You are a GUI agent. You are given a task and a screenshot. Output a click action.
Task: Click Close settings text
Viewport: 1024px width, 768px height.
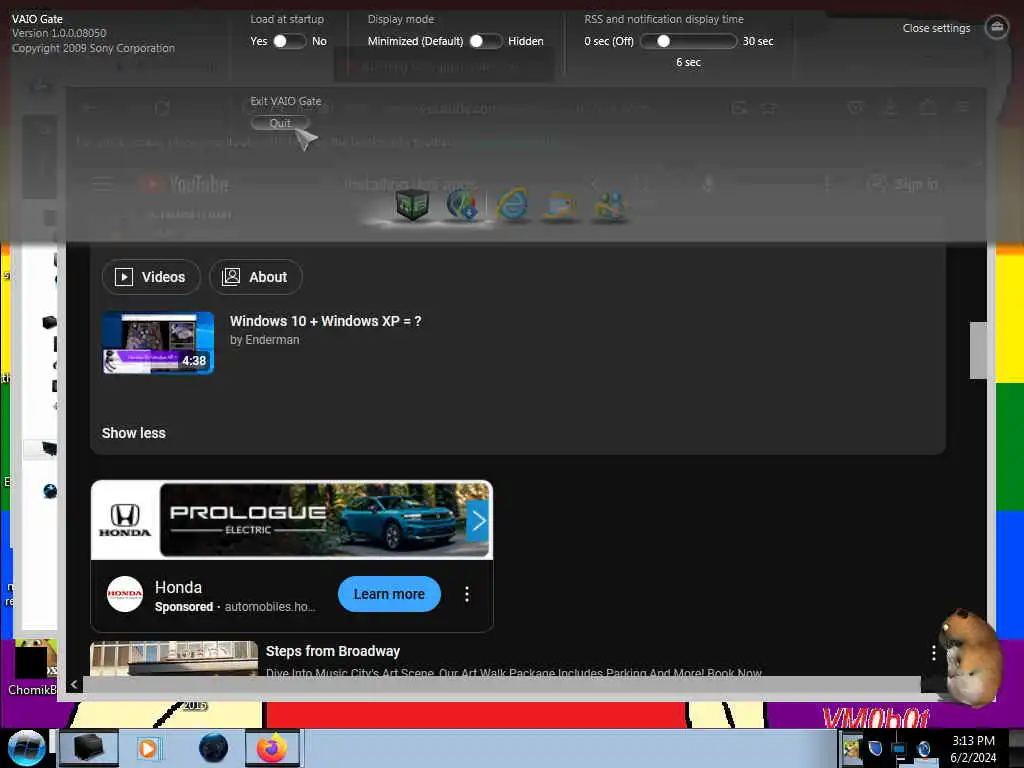pyautogui.click(x=936, y=28)
